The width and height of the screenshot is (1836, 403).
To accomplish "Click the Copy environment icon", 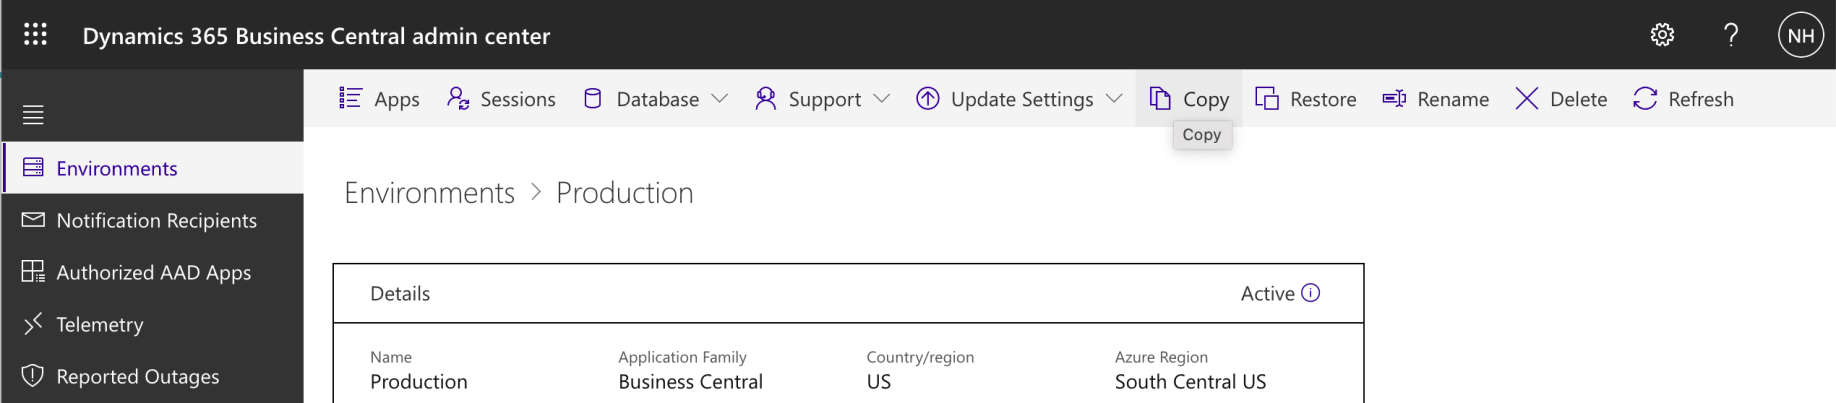I will 1160,98.
